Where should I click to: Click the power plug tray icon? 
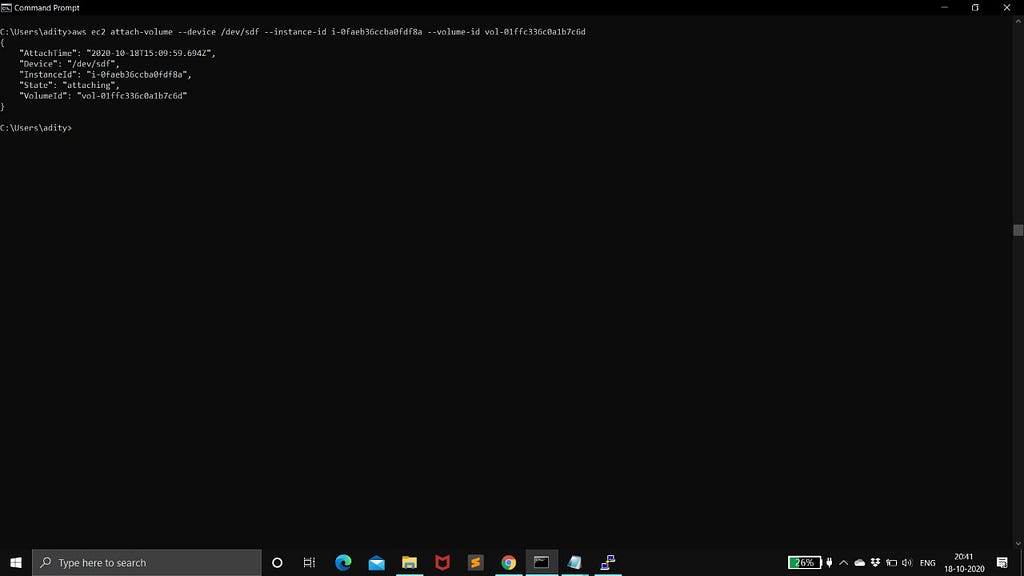(x=829, y=562)
